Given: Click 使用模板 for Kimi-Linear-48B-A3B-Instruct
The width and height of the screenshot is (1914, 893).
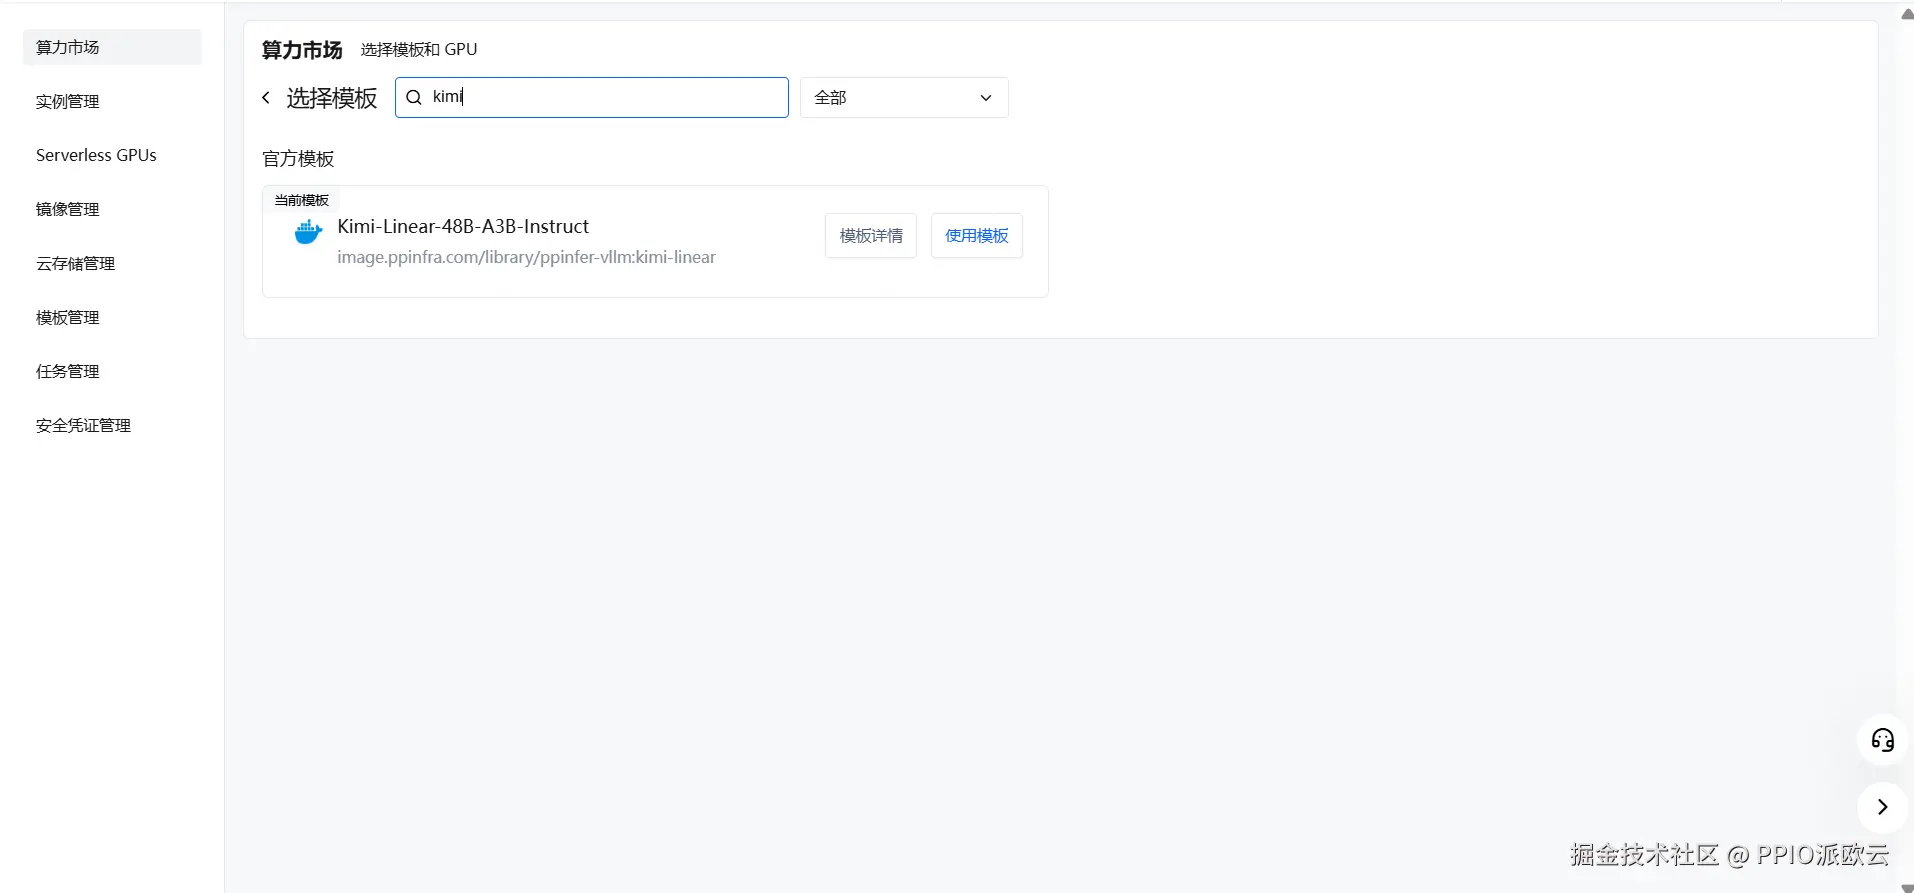Looking at the screenshot, I should tap(977, 235).
